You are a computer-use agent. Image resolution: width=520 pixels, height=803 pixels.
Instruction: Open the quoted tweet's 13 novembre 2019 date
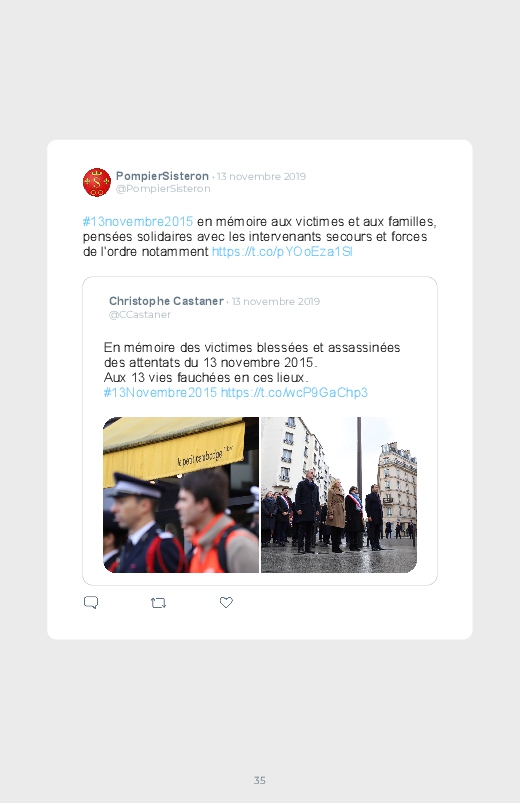(x=276, y=301)
